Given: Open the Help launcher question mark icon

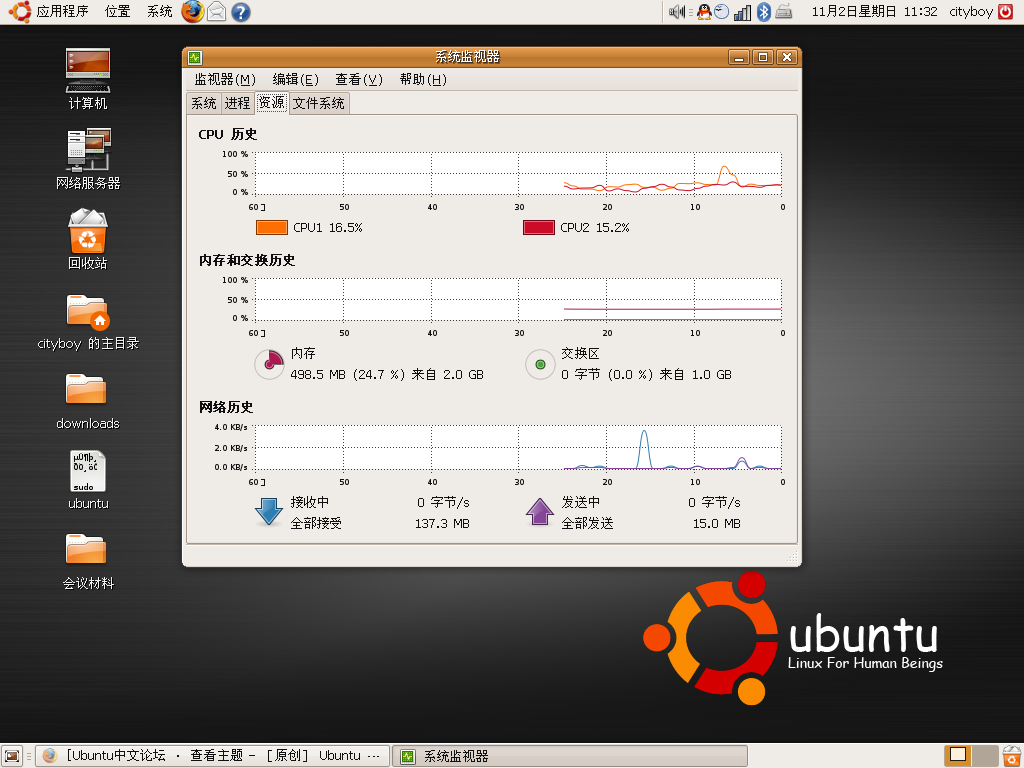Looking at the screenshot, I should click(x=241, y=12).
